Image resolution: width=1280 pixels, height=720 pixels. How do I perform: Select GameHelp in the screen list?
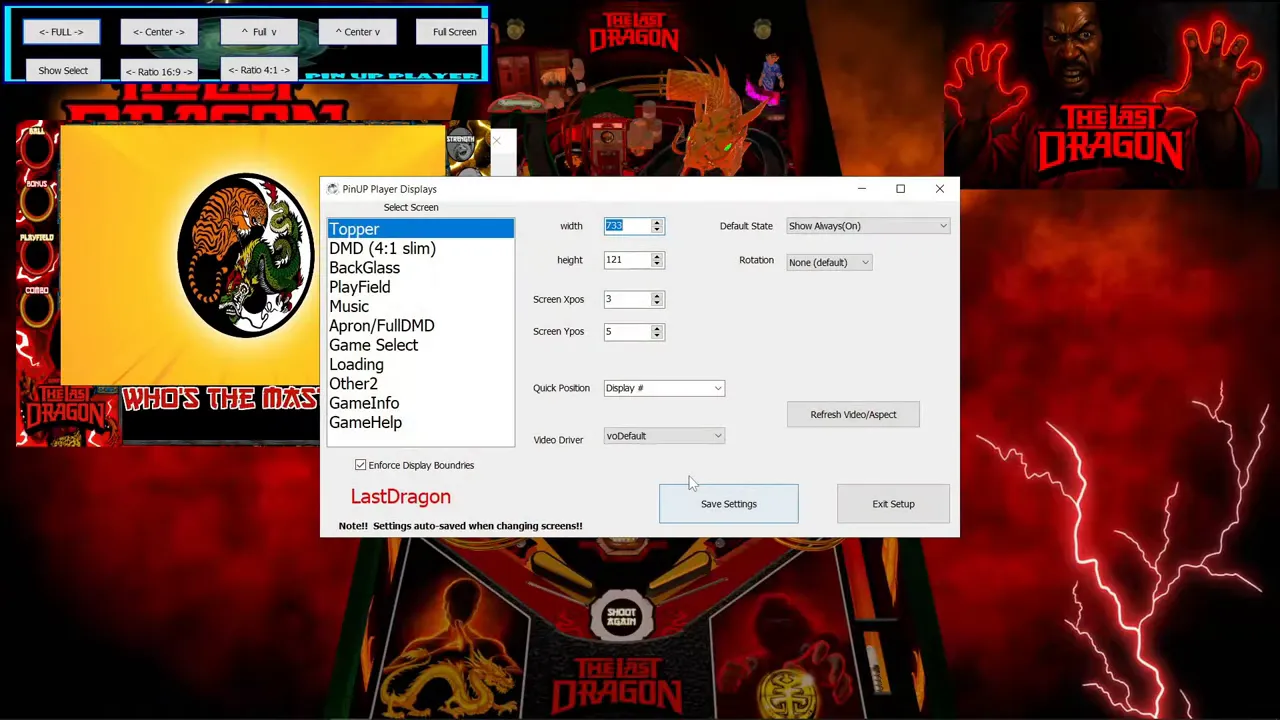pos(420,422)
